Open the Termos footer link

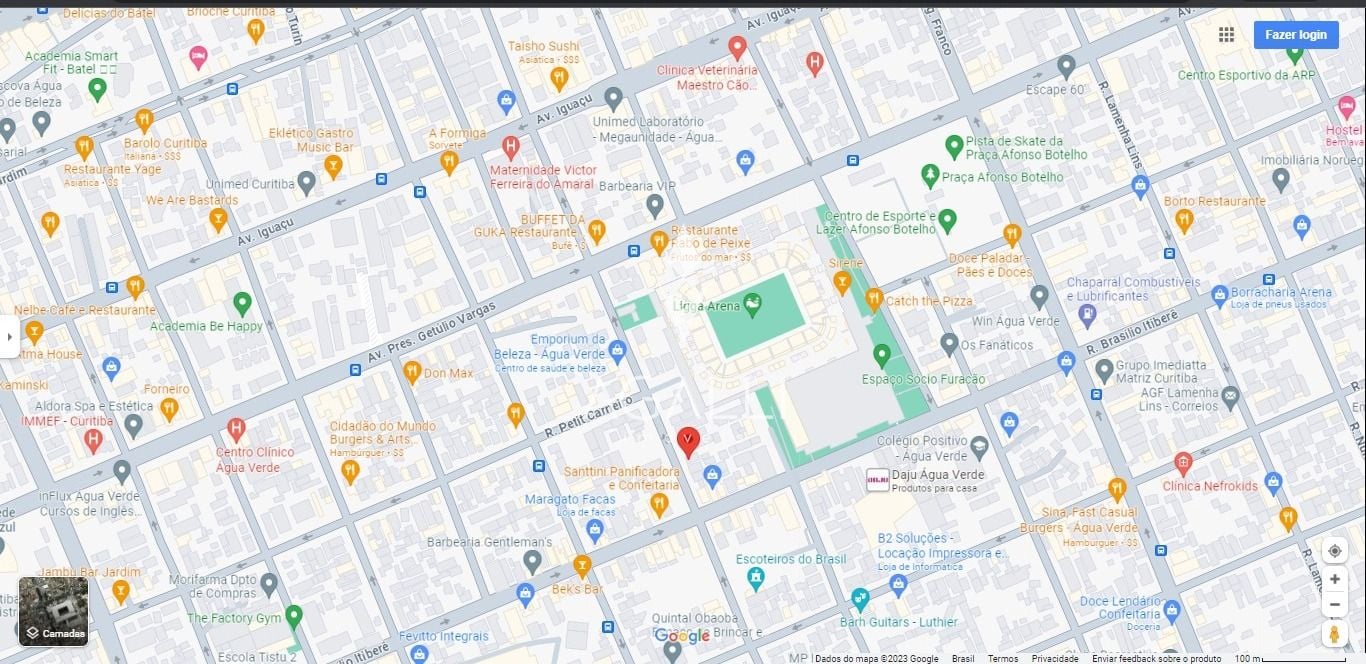[1003, 658]
